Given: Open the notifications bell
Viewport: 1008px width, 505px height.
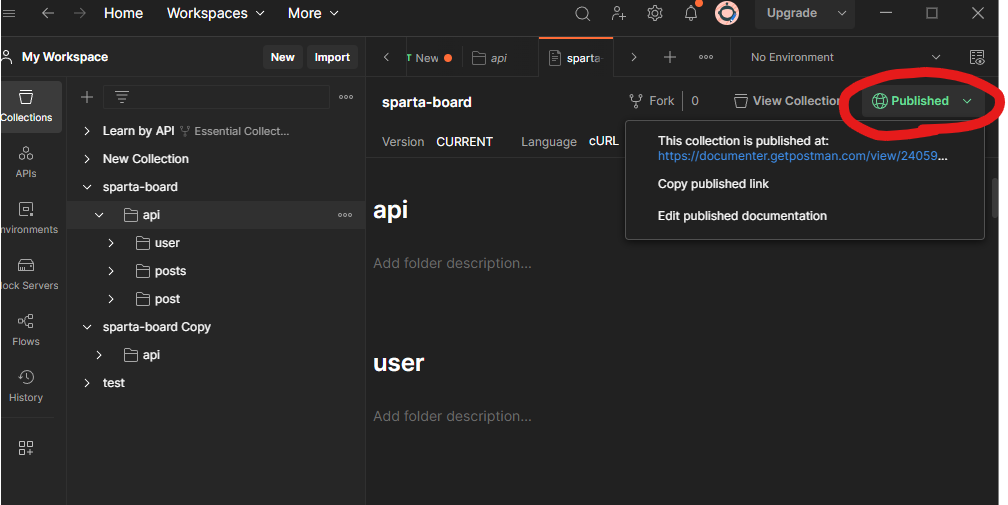Looking at the screenshot, I should click(691, 13).
